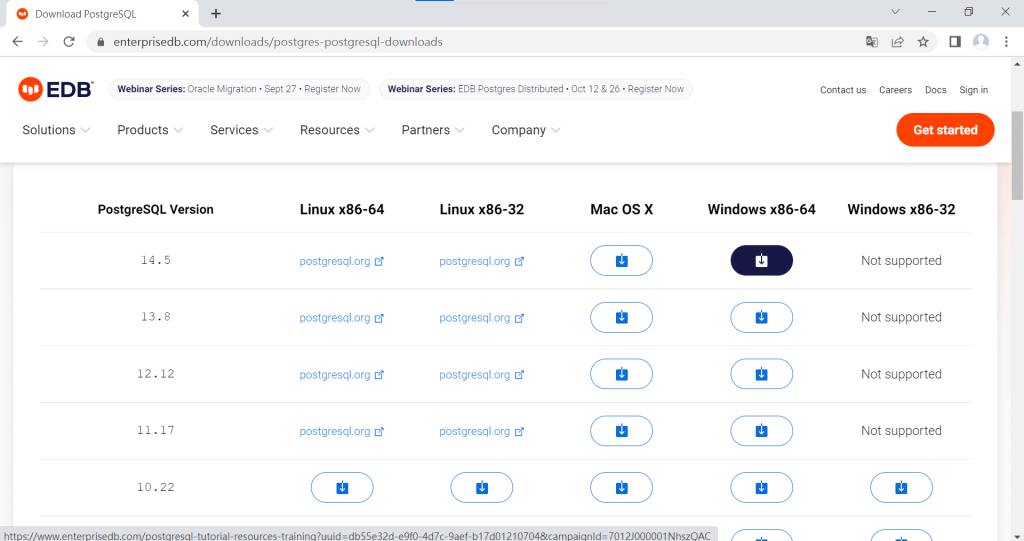
Task: Download PostgreSQL 10.22 for Windows x86-32
Action: pos(901,487)
